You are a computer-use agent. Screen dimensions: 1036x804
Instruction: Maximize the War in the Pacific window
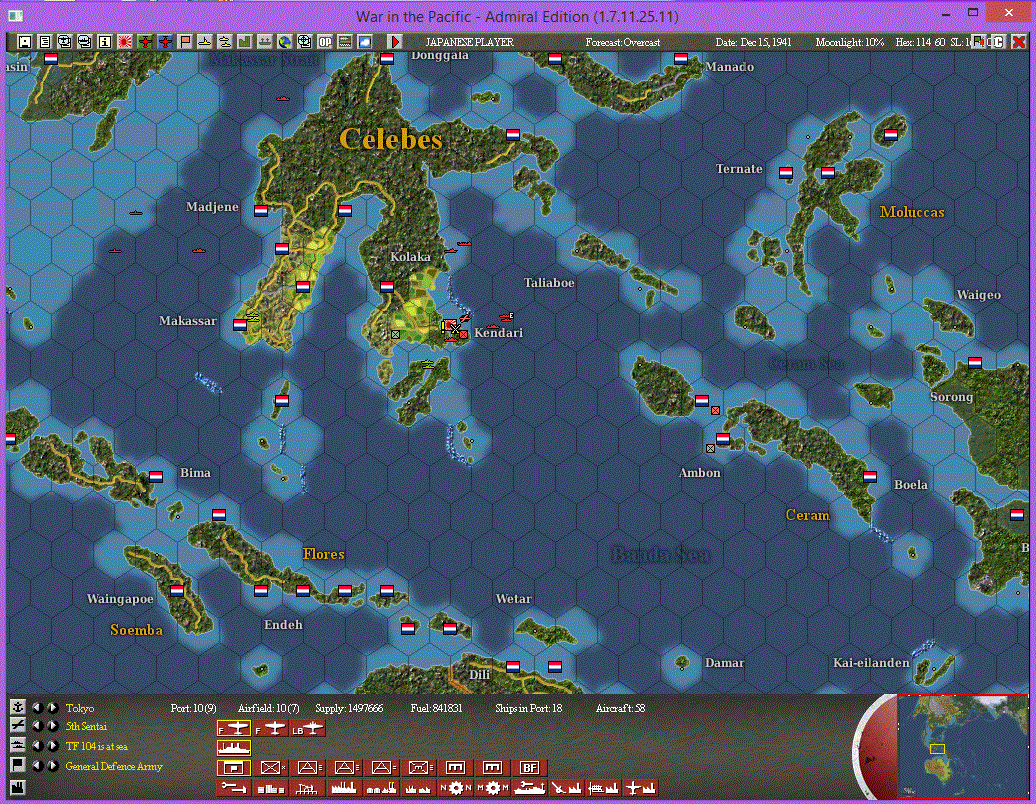[x=973, y=12]
